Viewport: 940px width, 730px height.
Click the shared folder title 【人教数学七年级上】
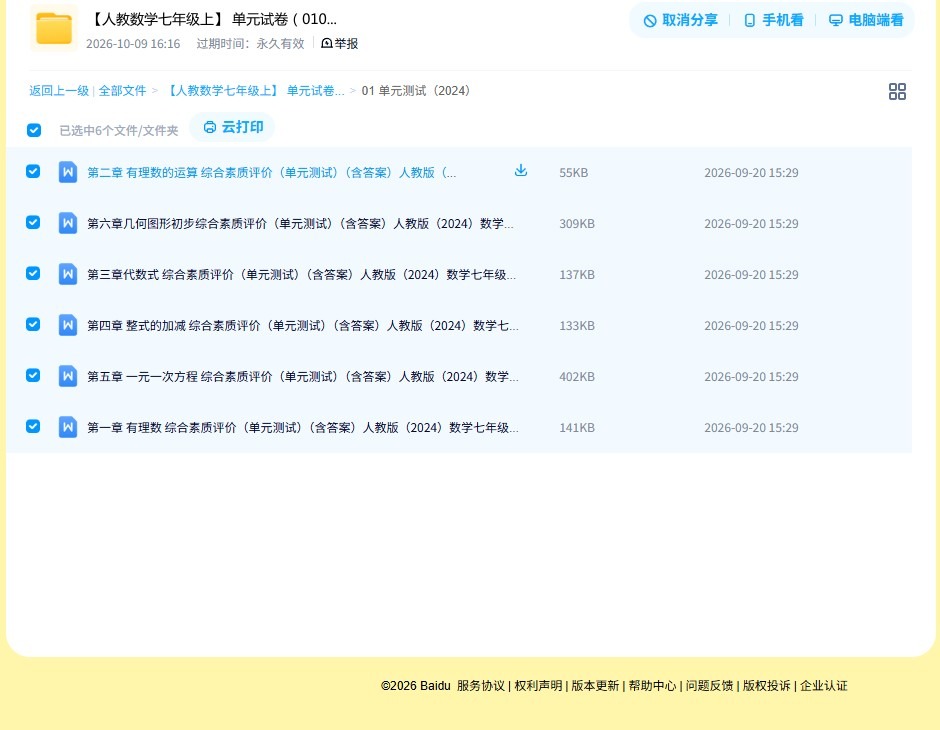(x=213, y=19)
